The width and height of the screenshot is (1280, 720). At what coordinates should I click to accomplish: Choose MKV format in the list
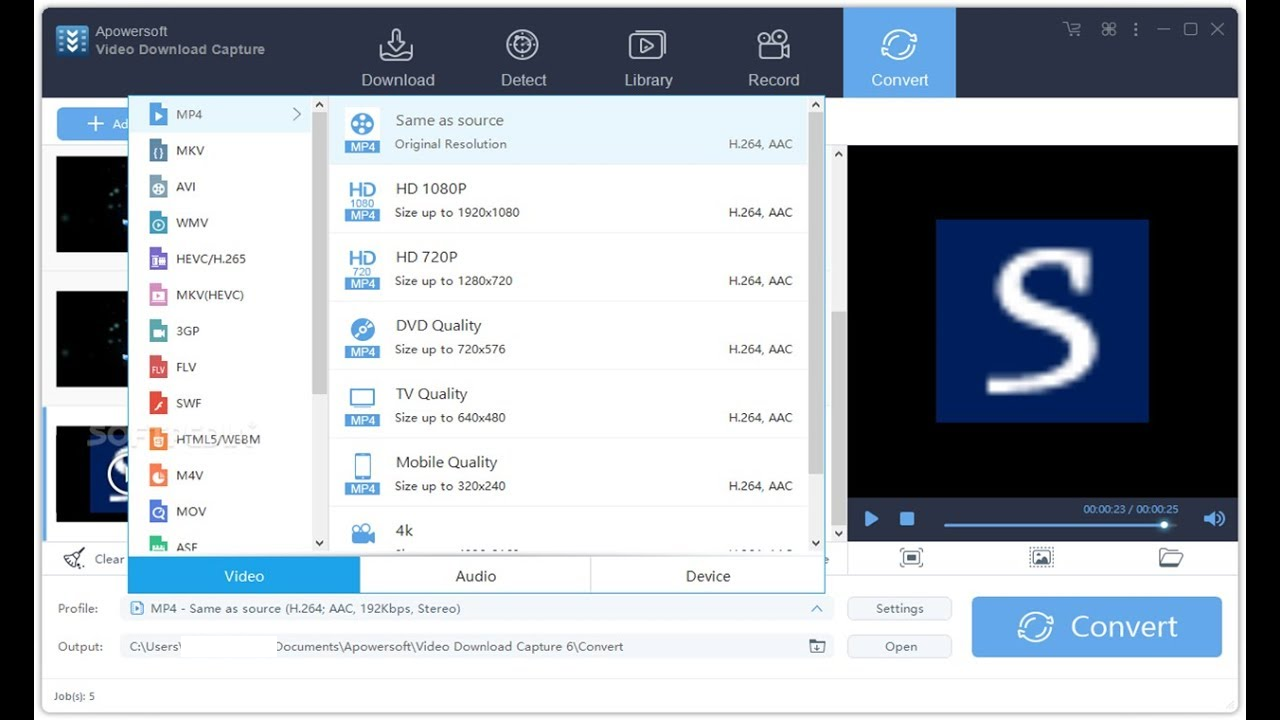(221, 150)
